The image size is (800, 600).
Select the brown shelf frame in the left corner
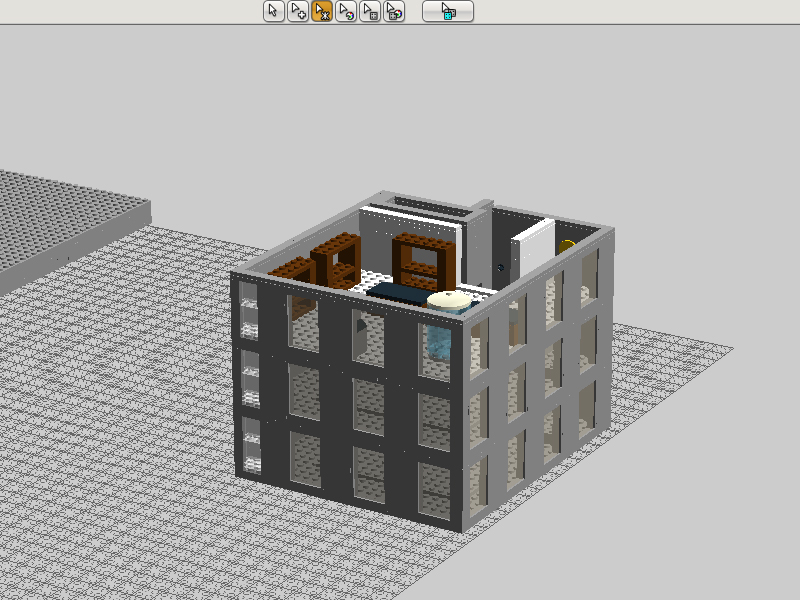[335, 260]
